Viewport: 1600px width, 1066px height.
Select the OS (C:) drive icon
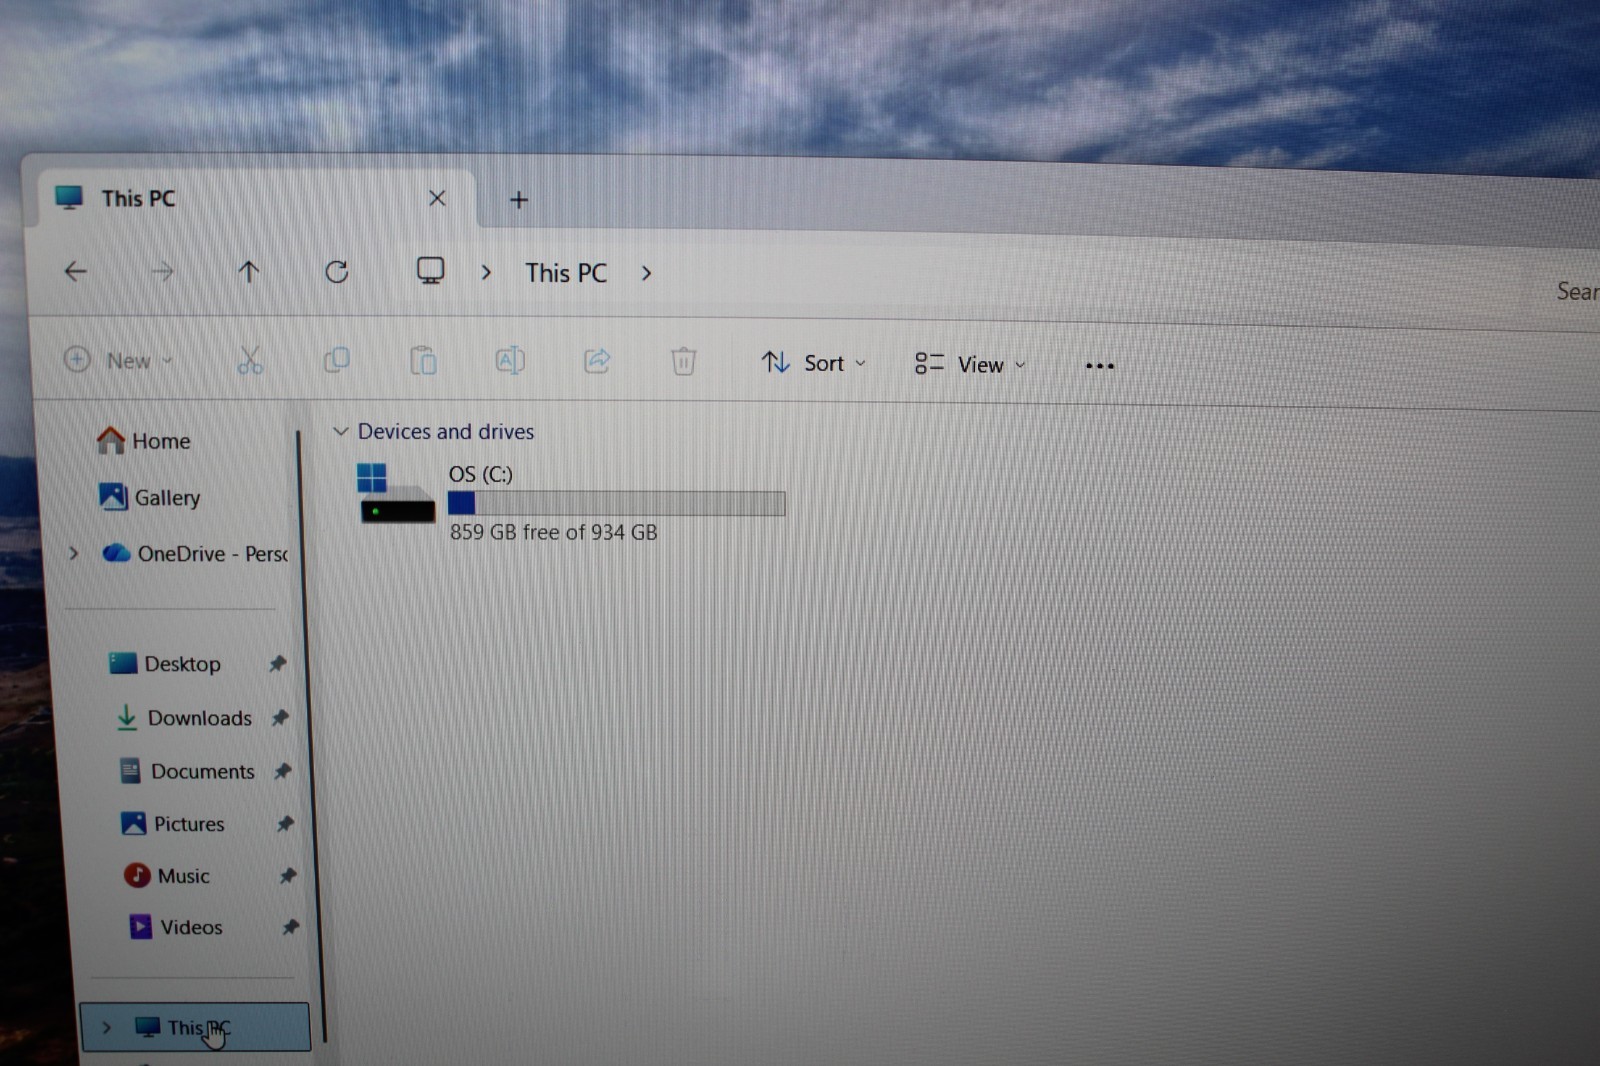pyautogui.click(x=395, y=493)
